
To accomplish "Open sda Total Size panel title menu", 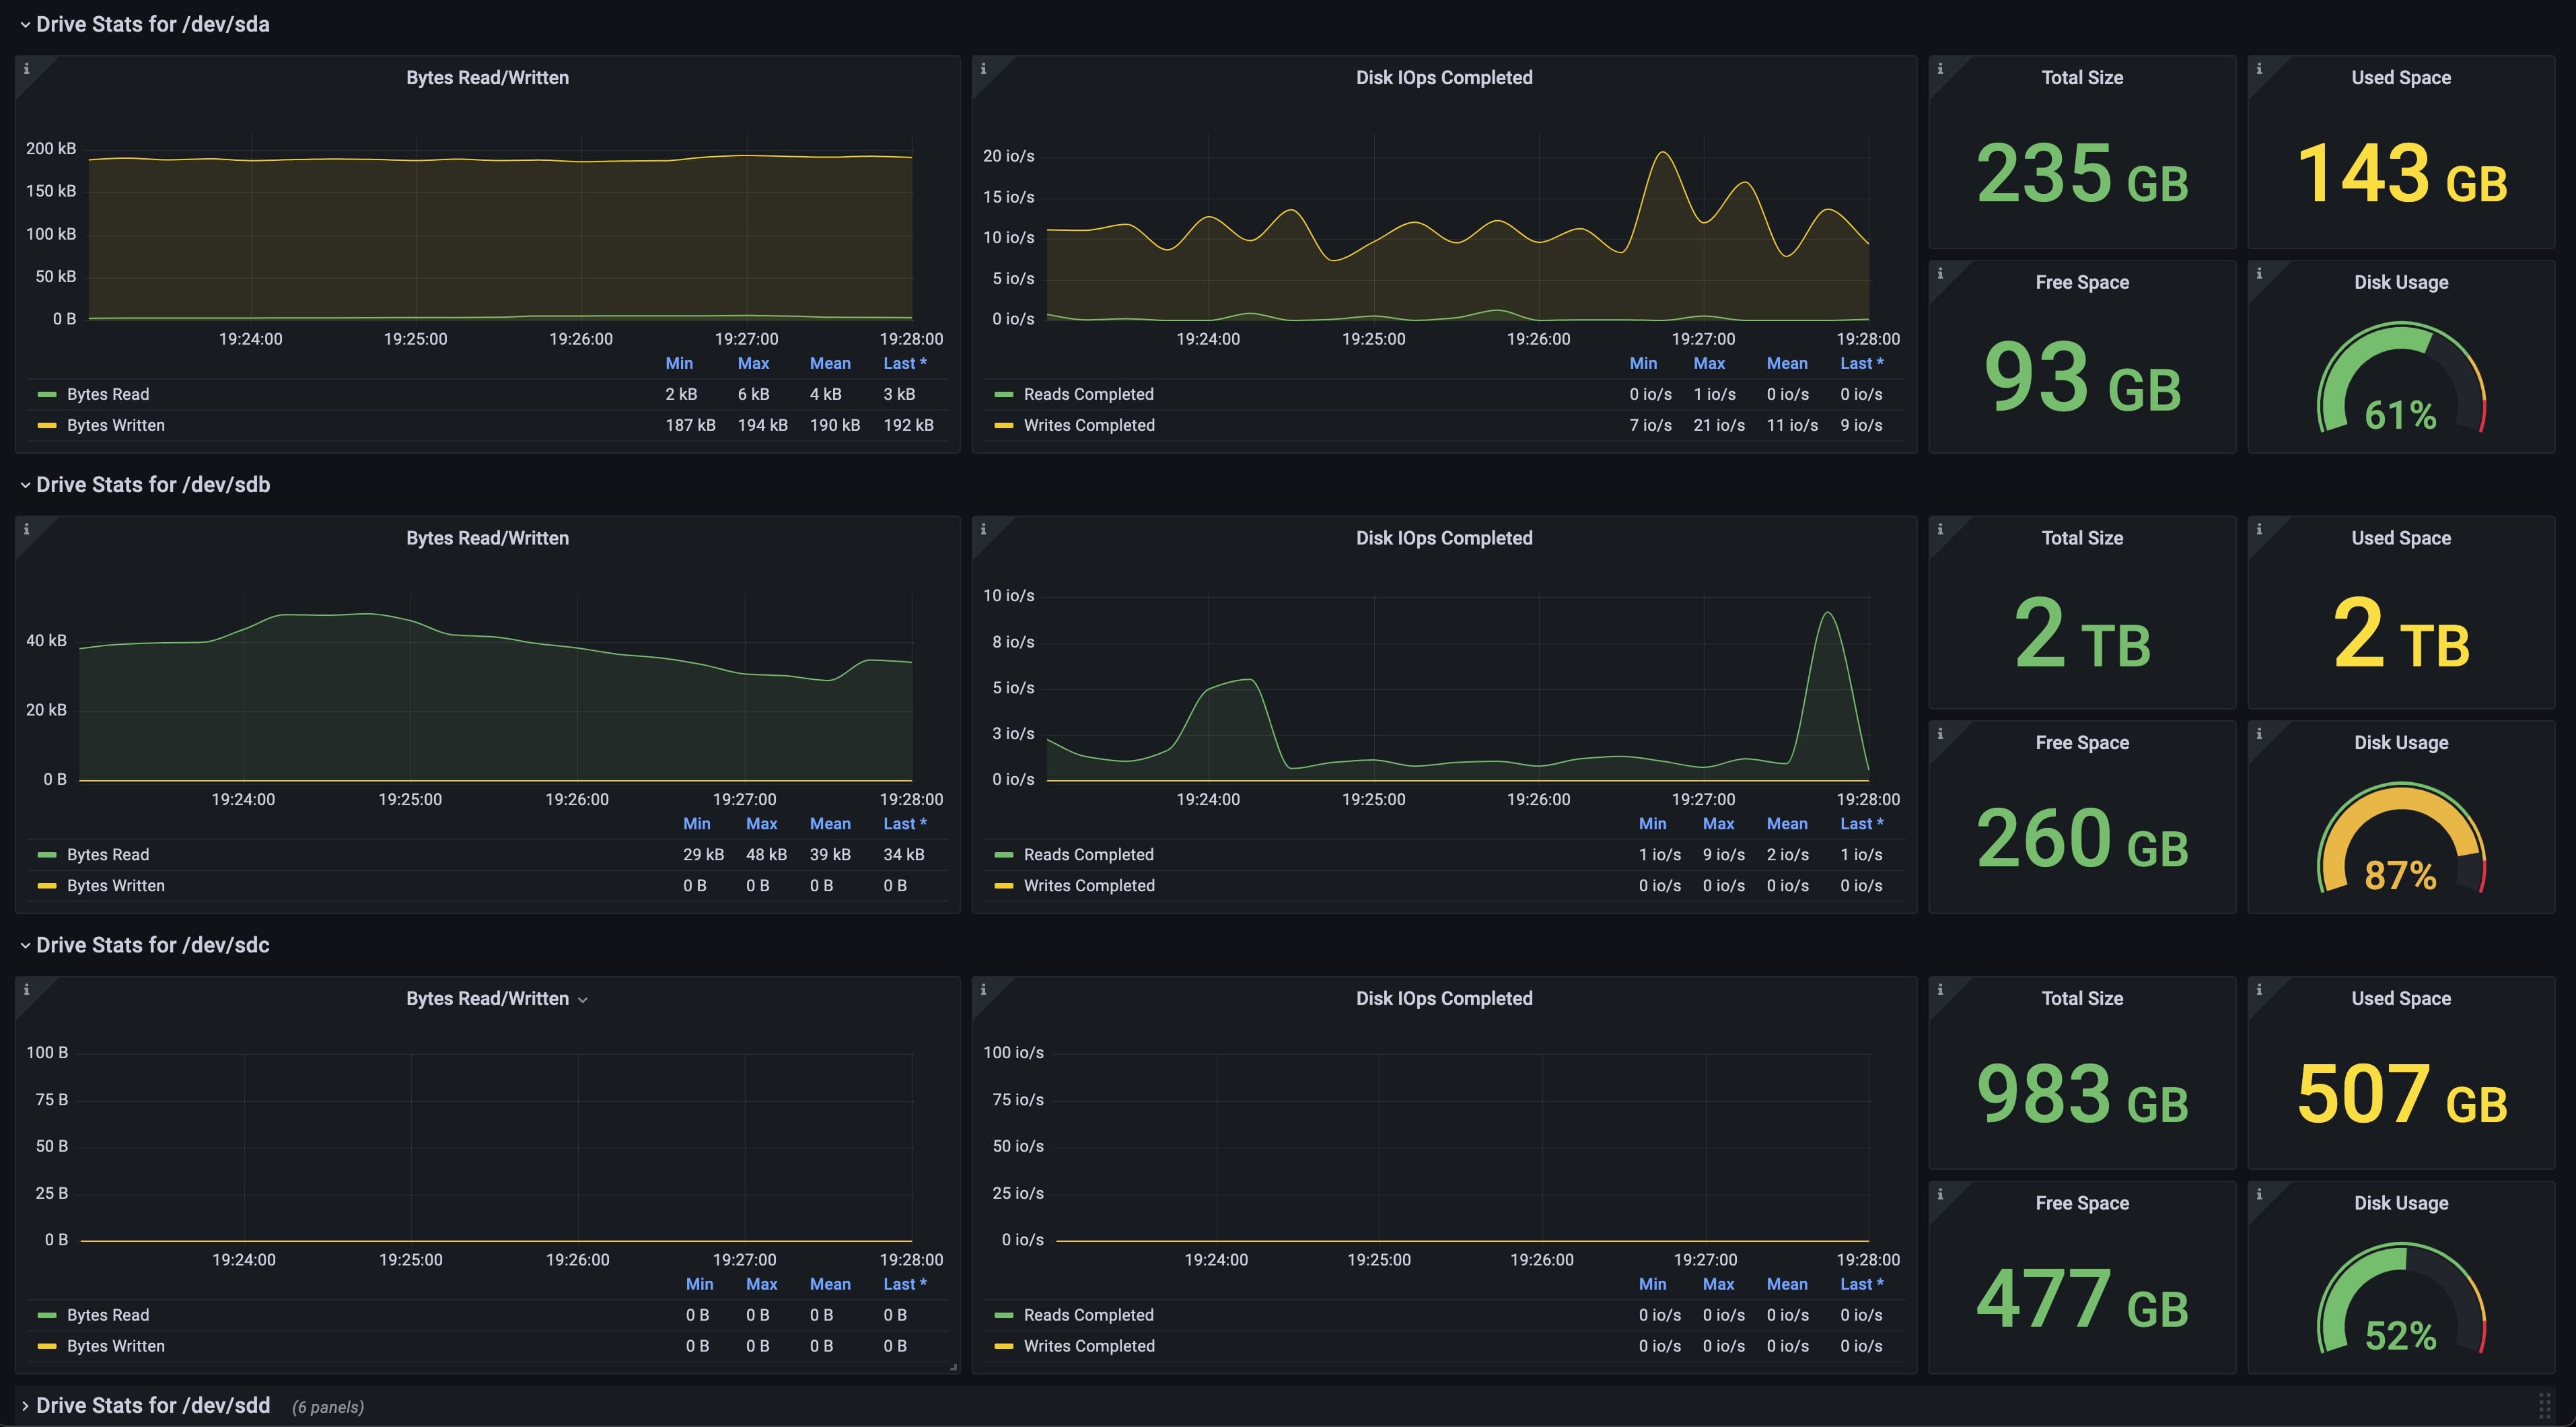I will click(2082, 78).
